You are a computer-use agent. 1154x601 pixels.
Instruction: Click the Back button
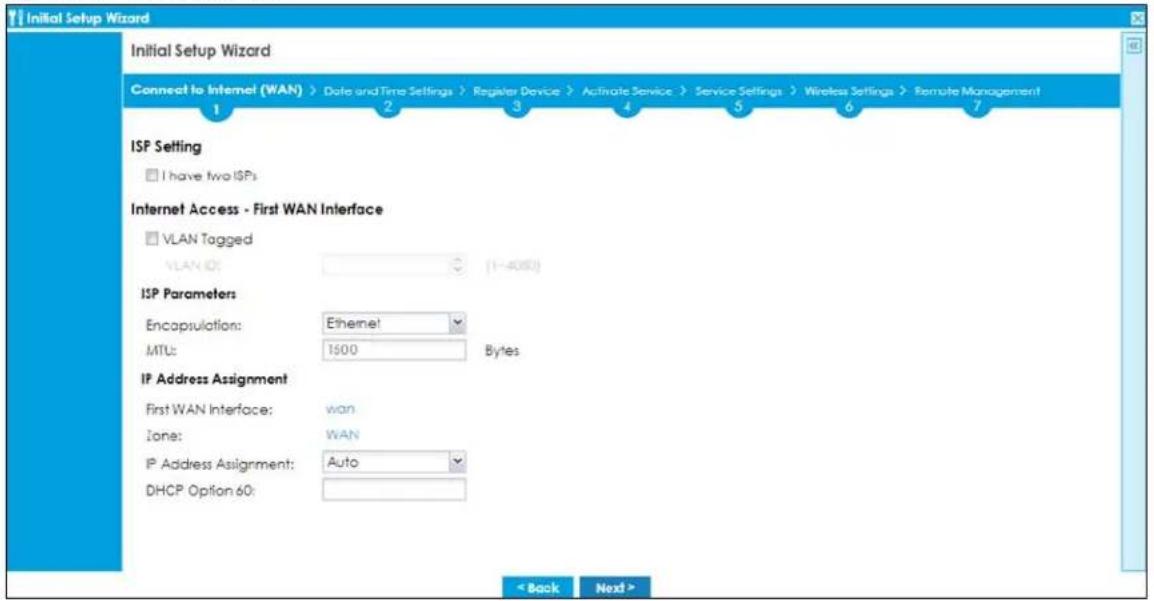[537, 588]
